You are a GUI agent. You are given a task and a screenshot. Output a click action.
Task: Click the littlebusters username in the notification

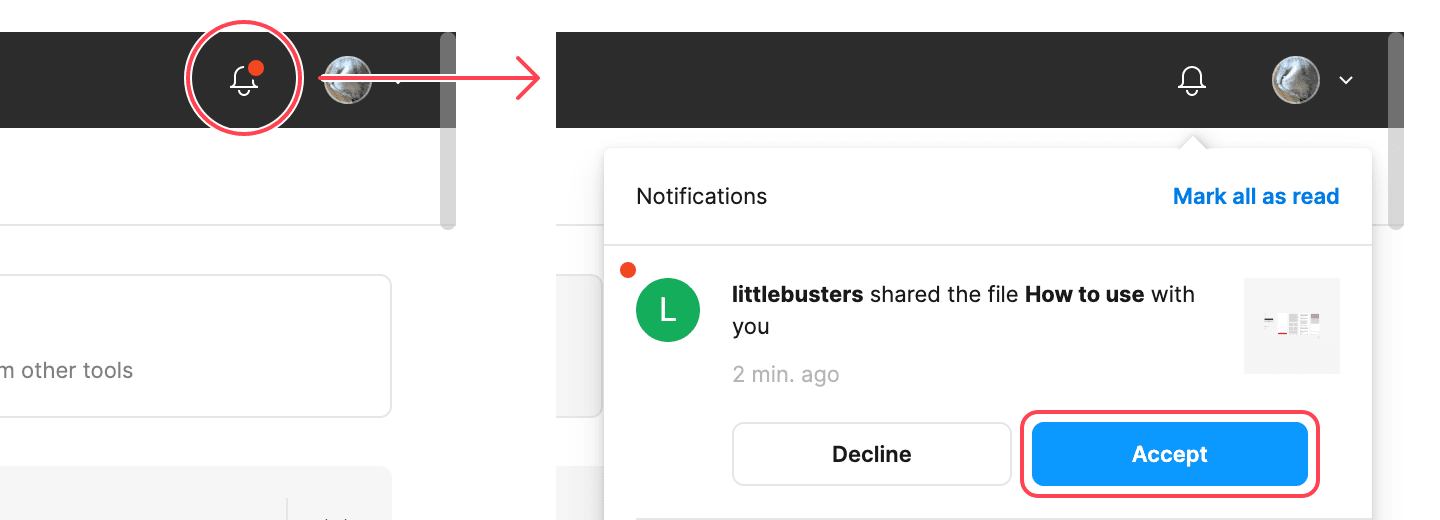tap(797, 295)
